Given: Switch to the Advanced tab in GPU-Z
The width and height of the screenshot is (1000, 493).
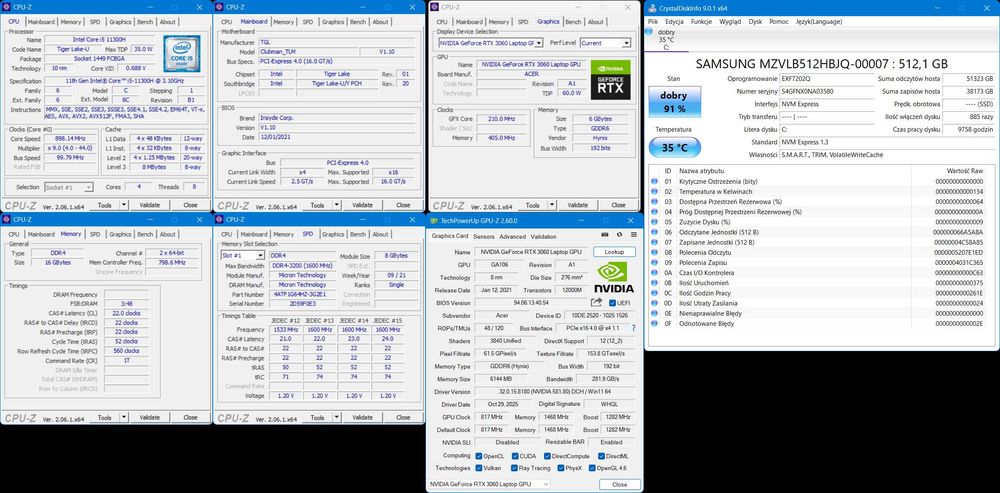Looking at the screenshot, I should [513, 236].
